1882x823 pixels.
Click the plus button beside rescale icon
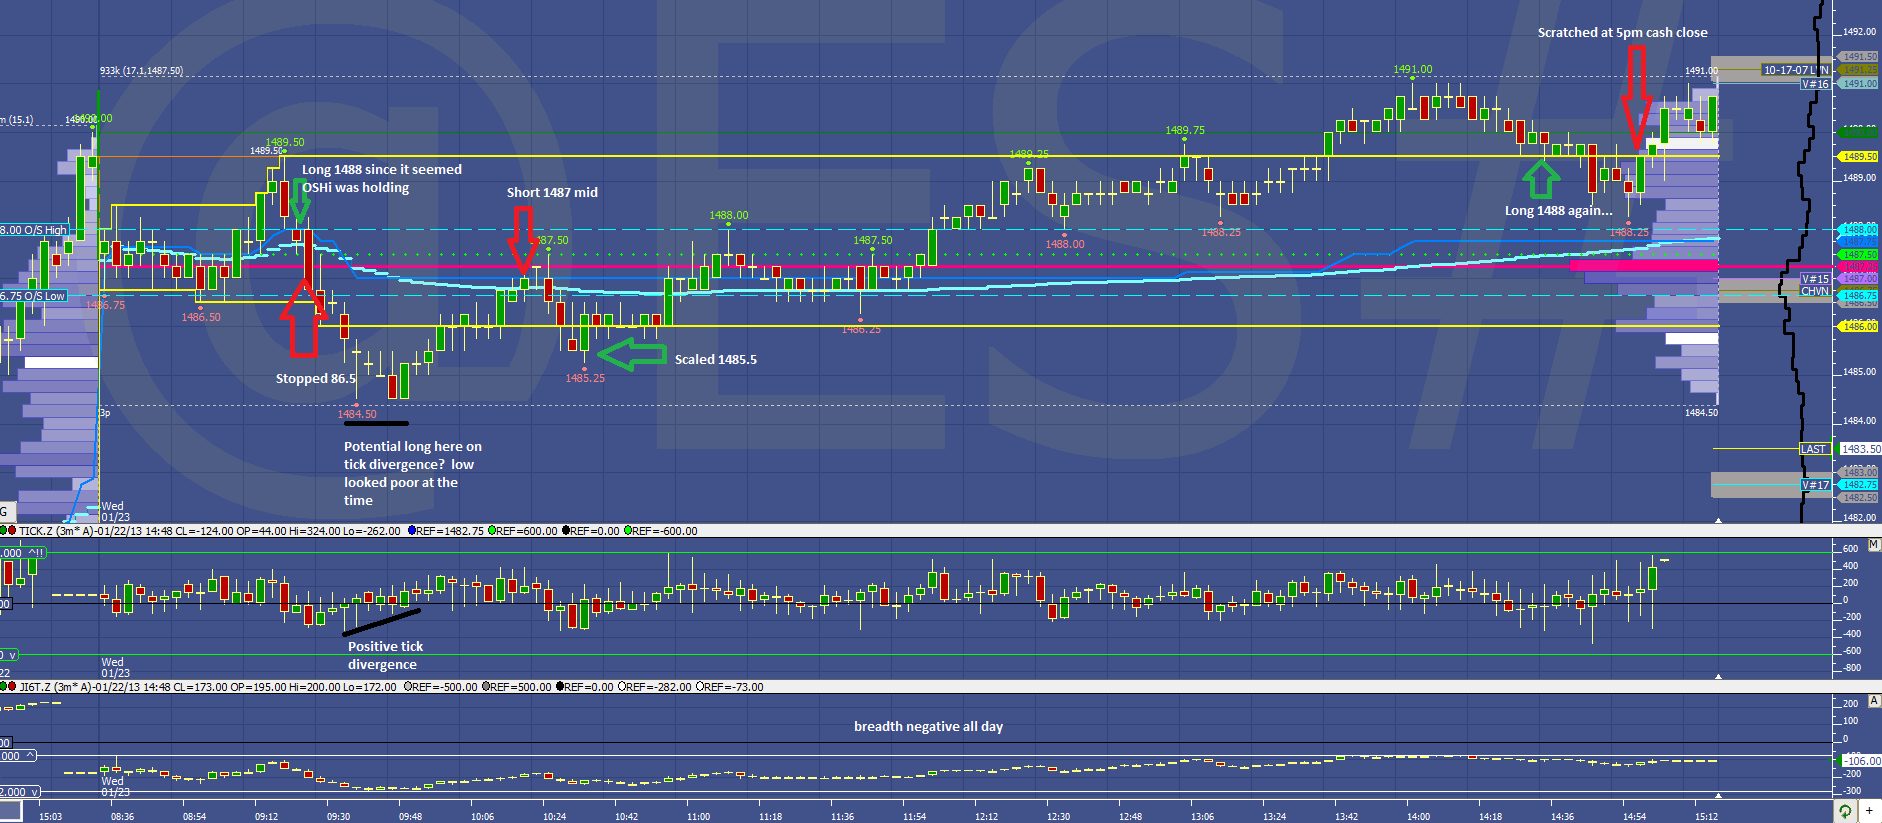pyautogui.click(x=1869, y=811)
